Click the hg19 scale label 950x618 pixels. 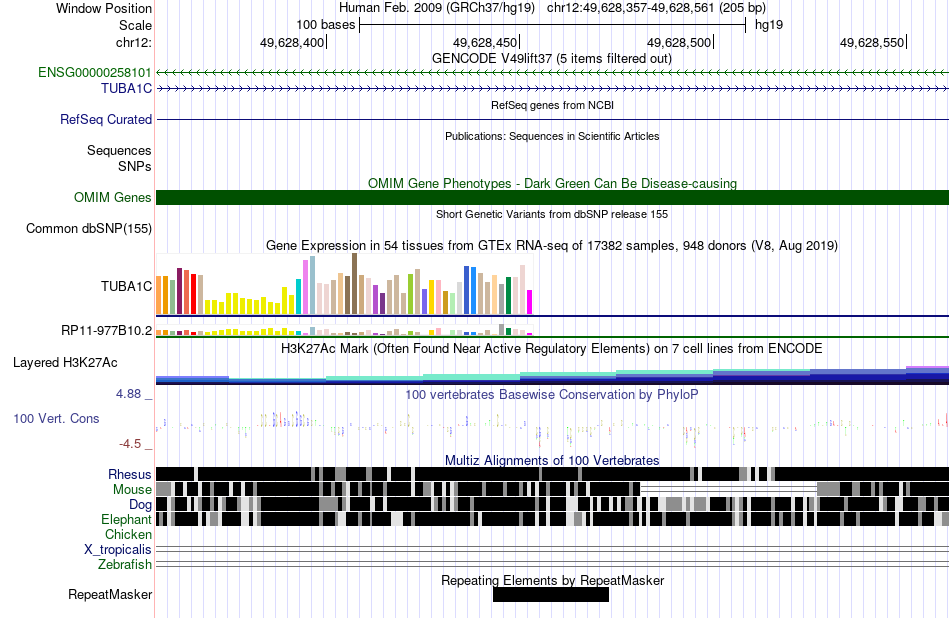(x=769, y=25)
